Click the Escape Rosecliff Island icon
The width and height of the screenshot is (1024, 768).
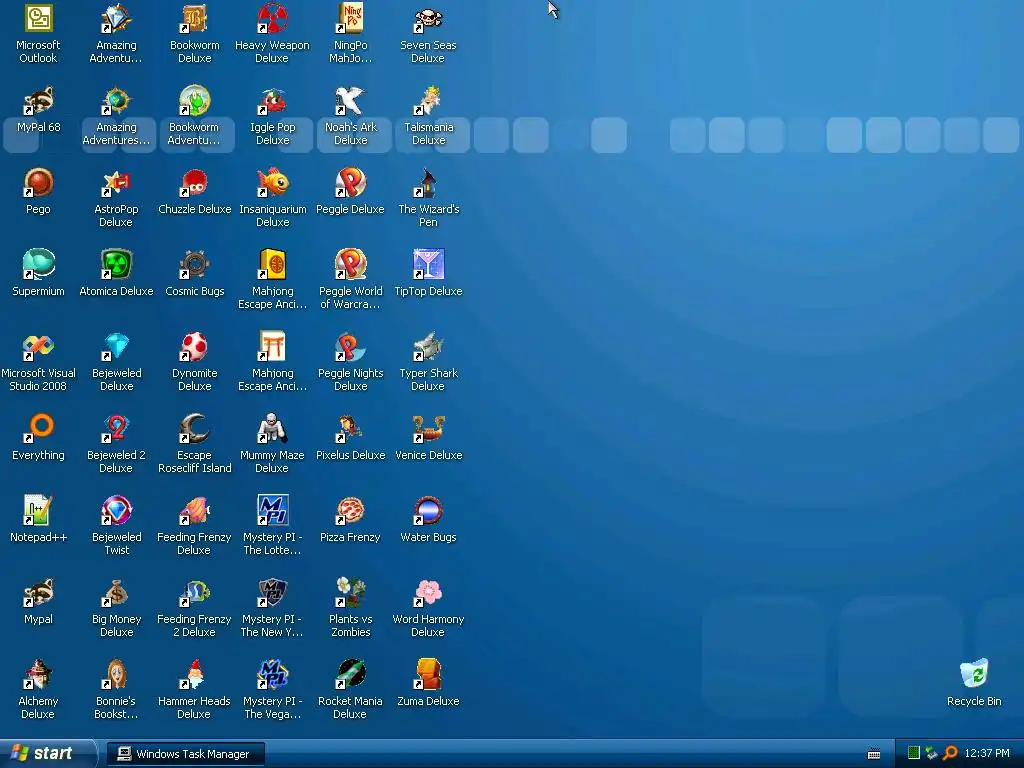pyautogui.click(x=195, y=429)
